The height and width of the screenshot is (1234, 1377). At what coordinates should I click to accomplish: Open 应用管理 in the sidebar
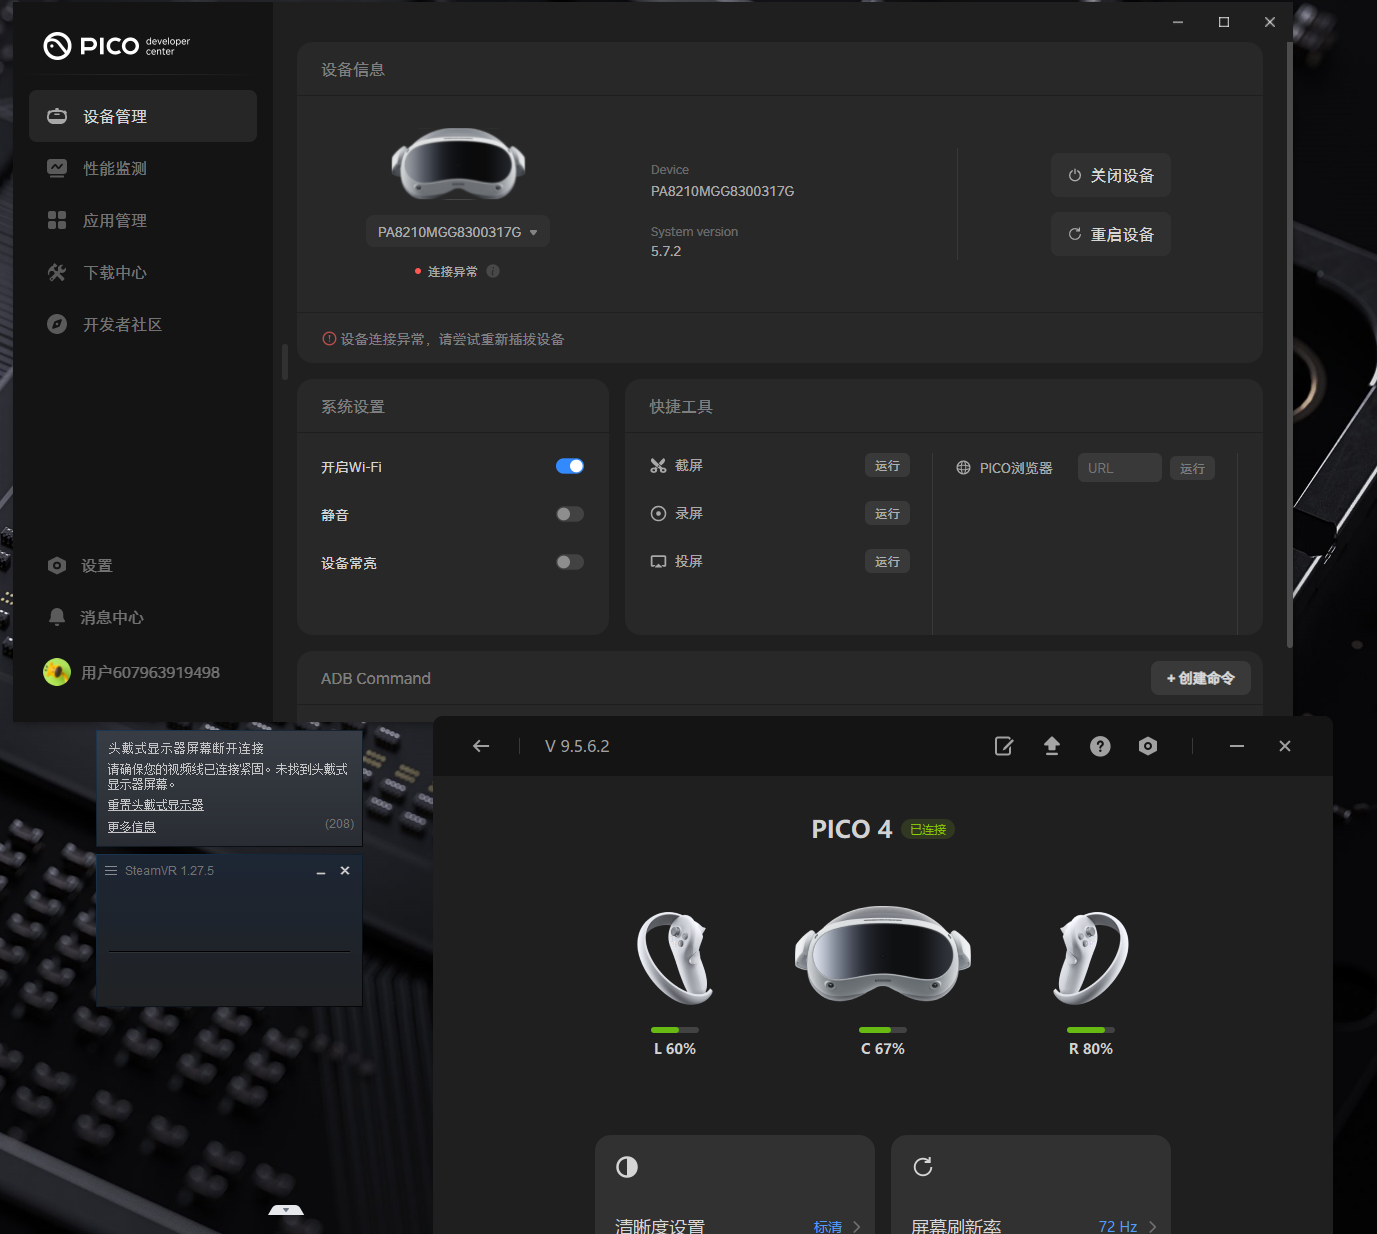[x=143, y=220]
